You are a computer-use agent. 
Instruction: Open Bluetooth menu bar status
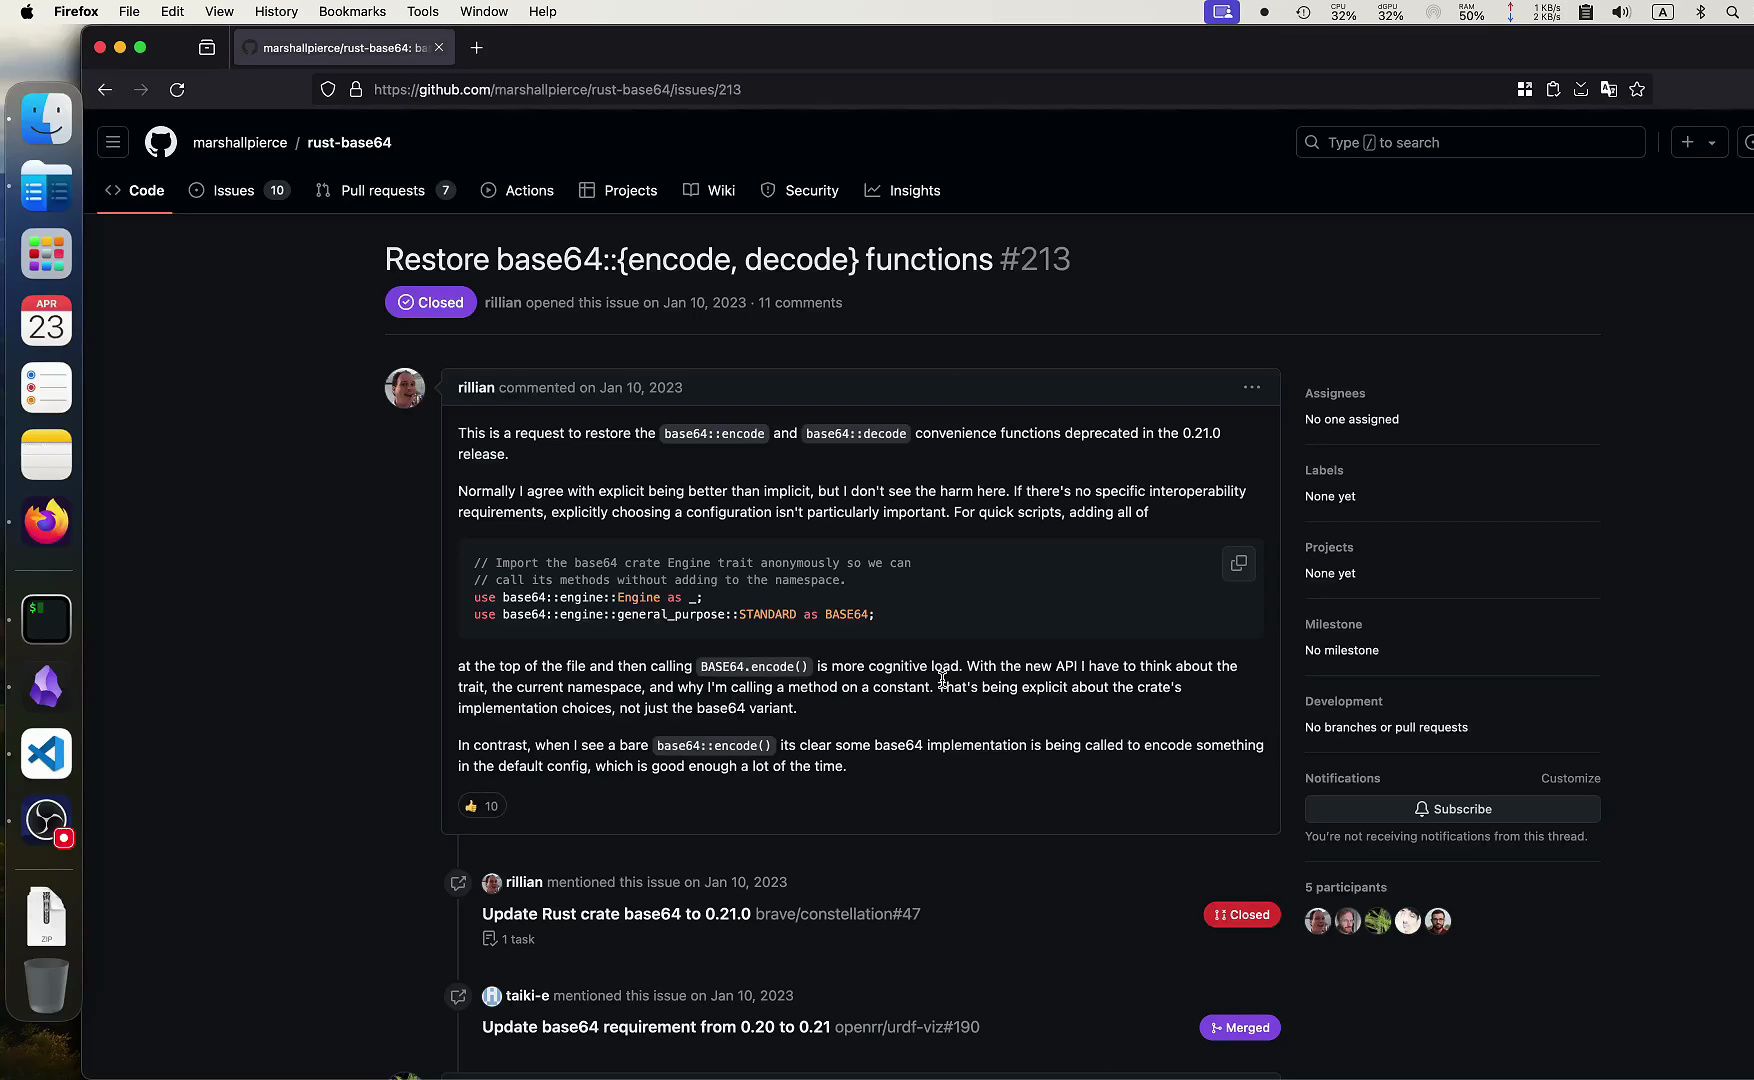[1700, 12]
